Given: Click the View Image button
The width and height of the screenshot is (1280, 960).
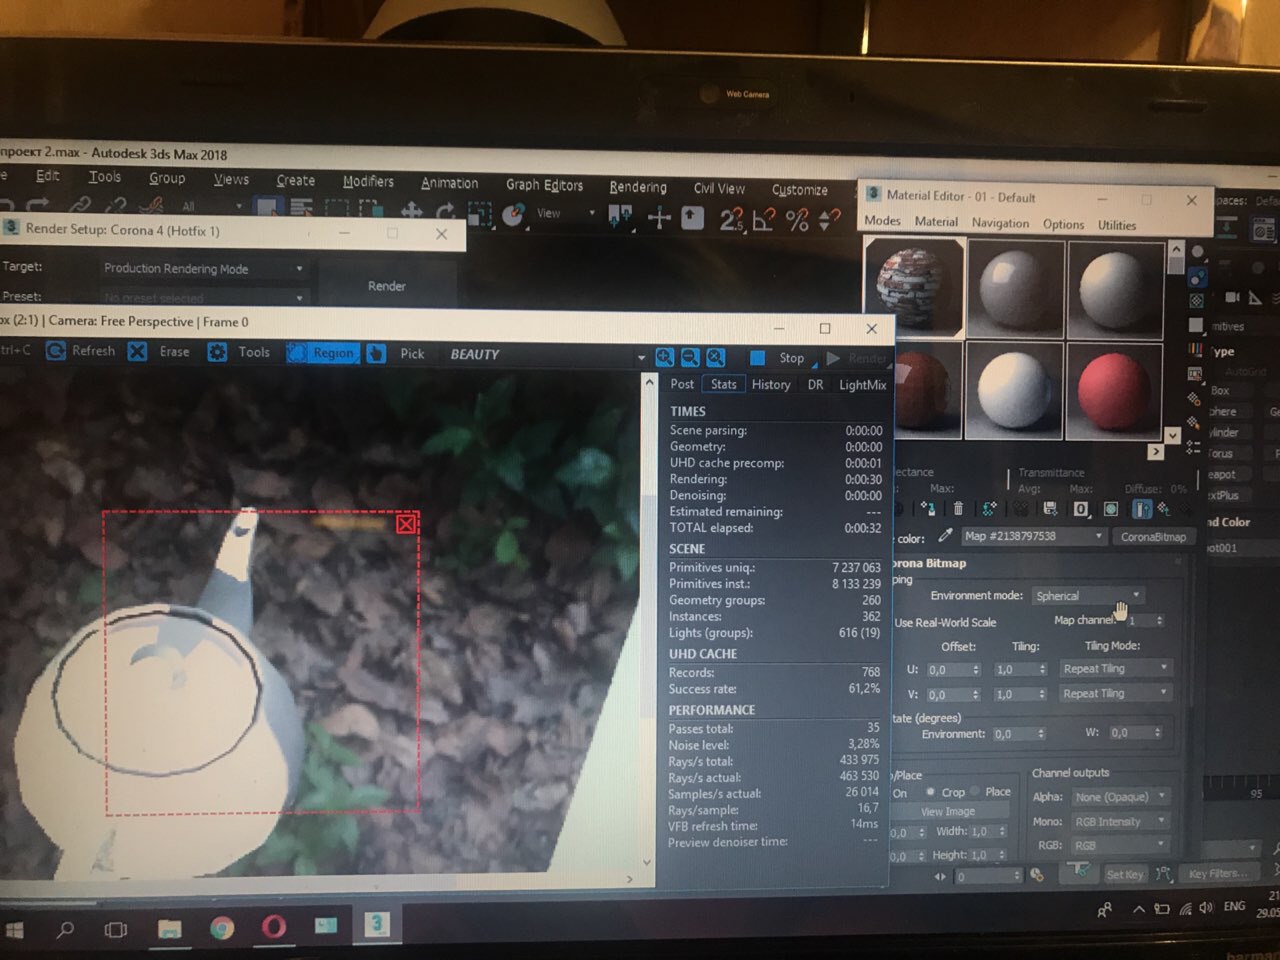Looking at the screenshot, I should (947, 812).
